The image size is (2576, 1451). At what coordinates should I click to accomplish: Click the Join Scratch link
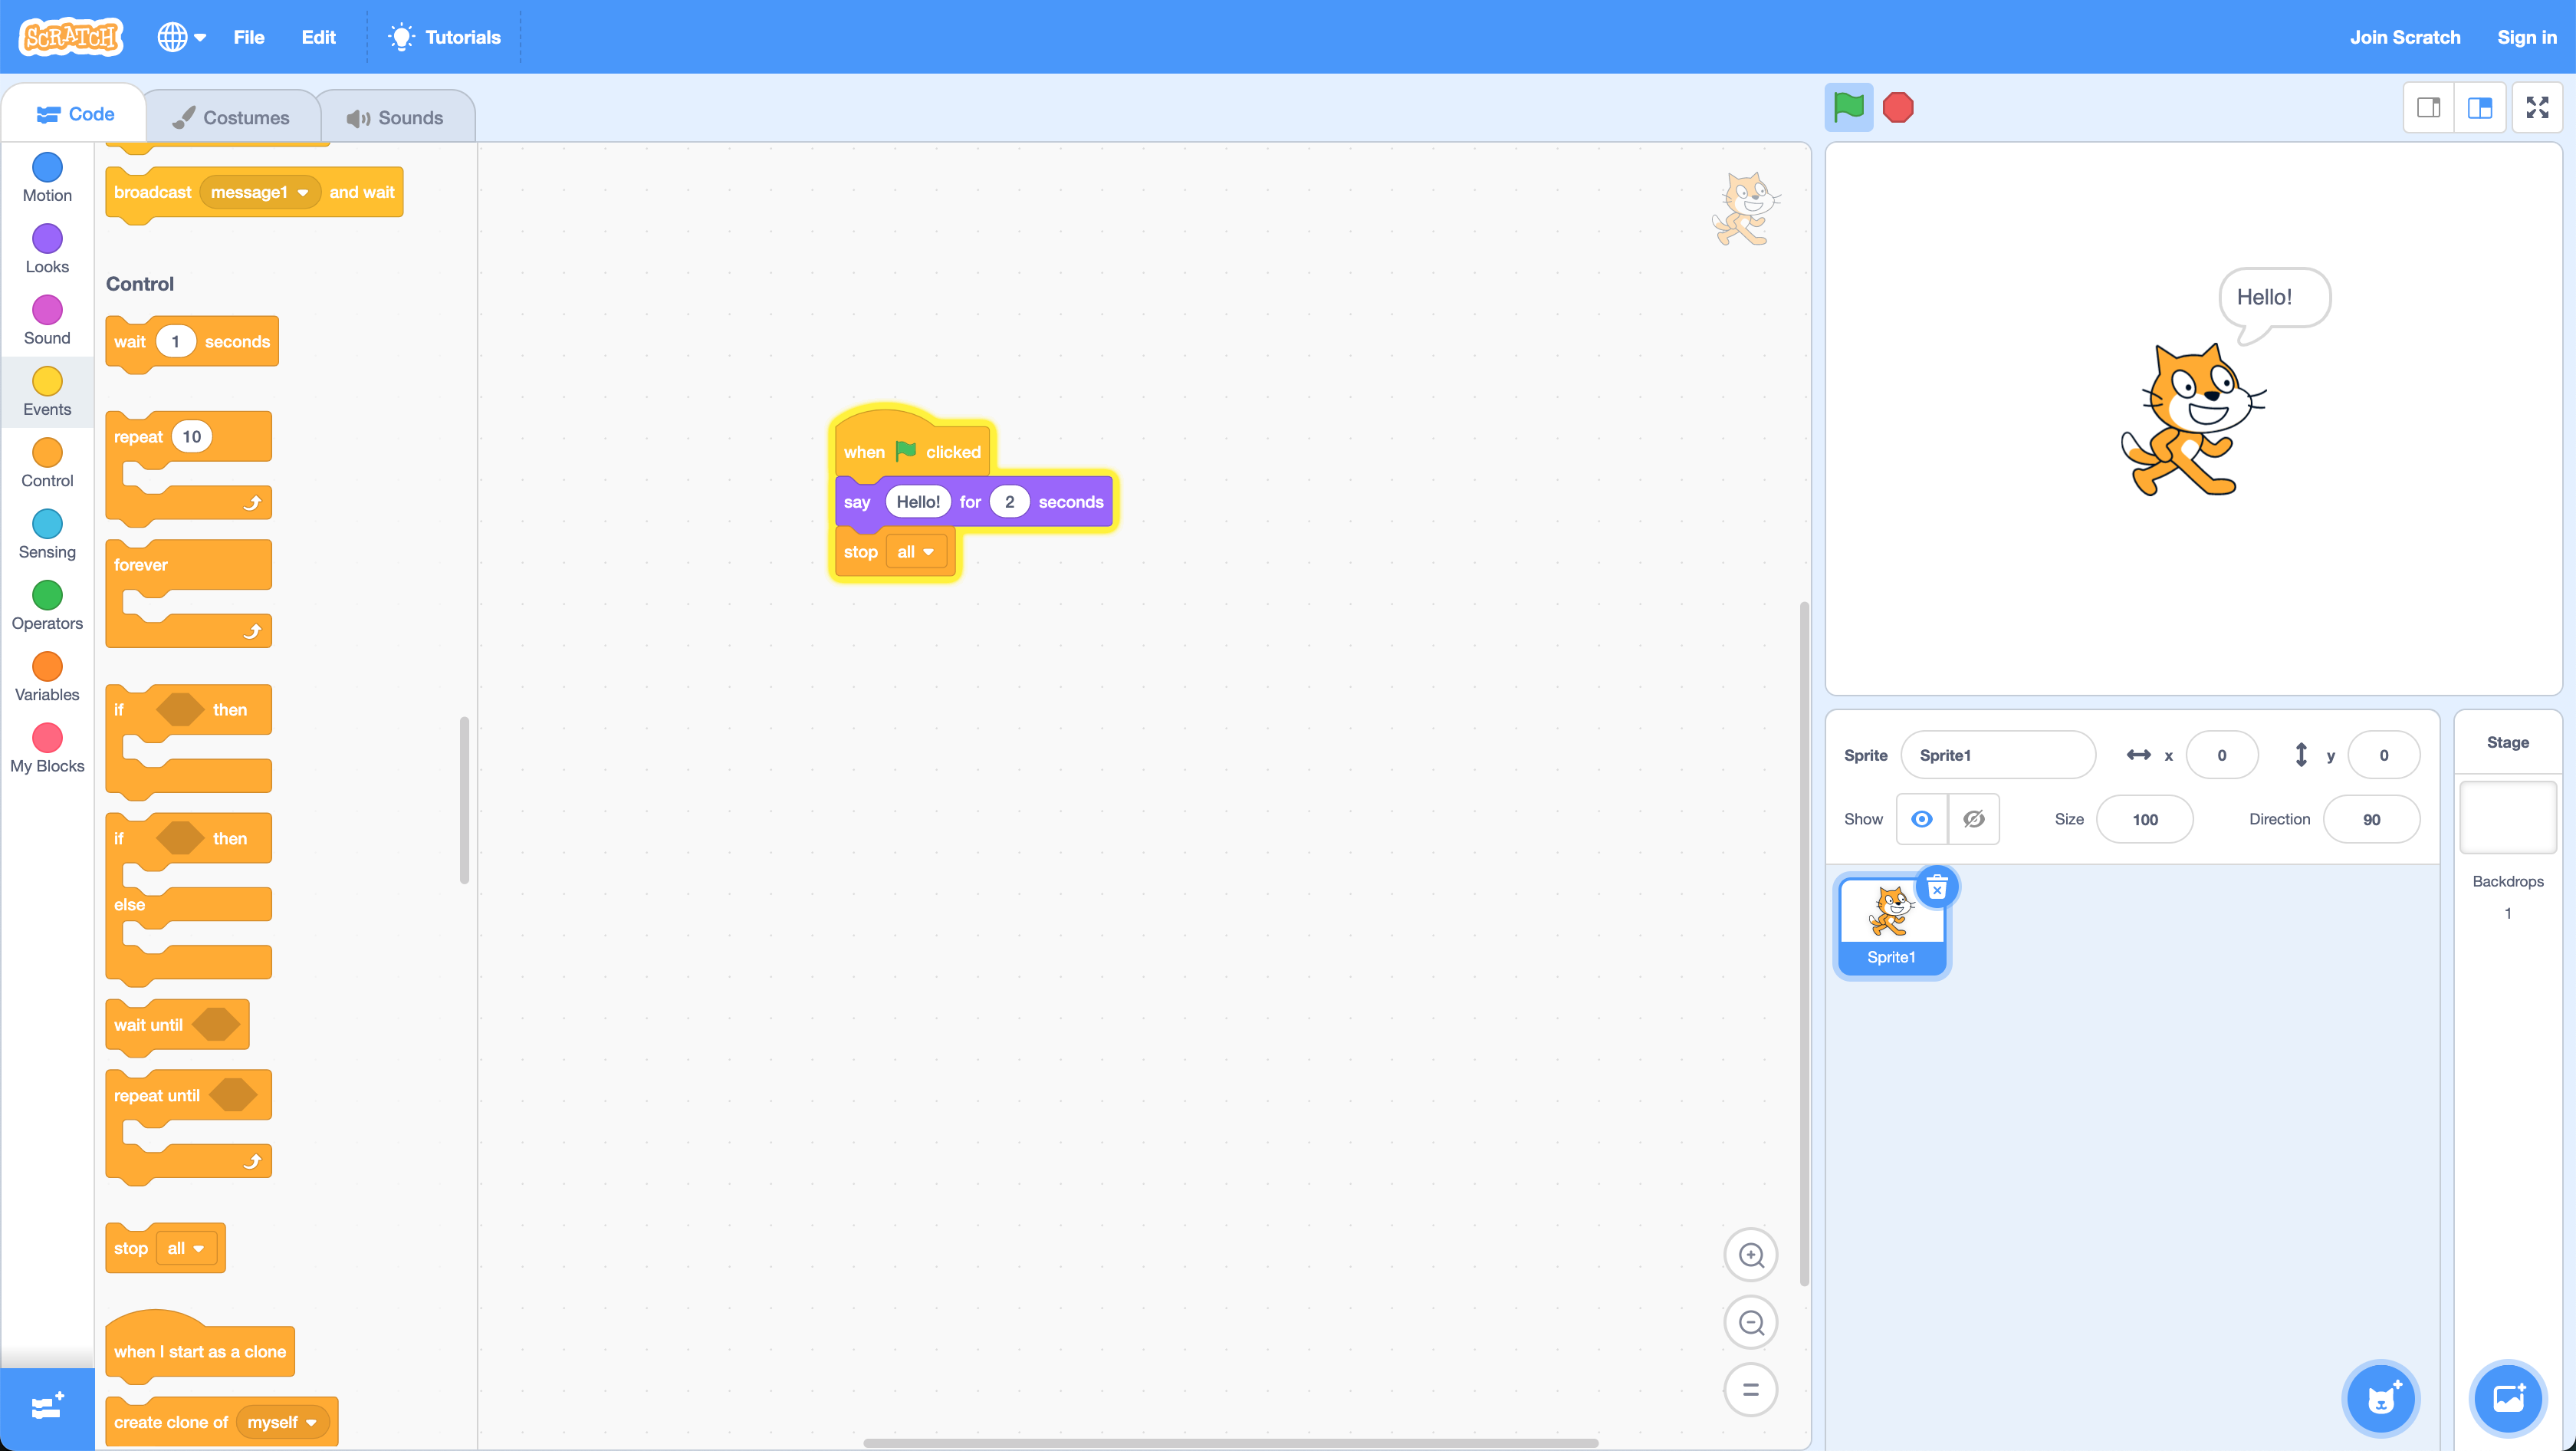click(2404, 37)
